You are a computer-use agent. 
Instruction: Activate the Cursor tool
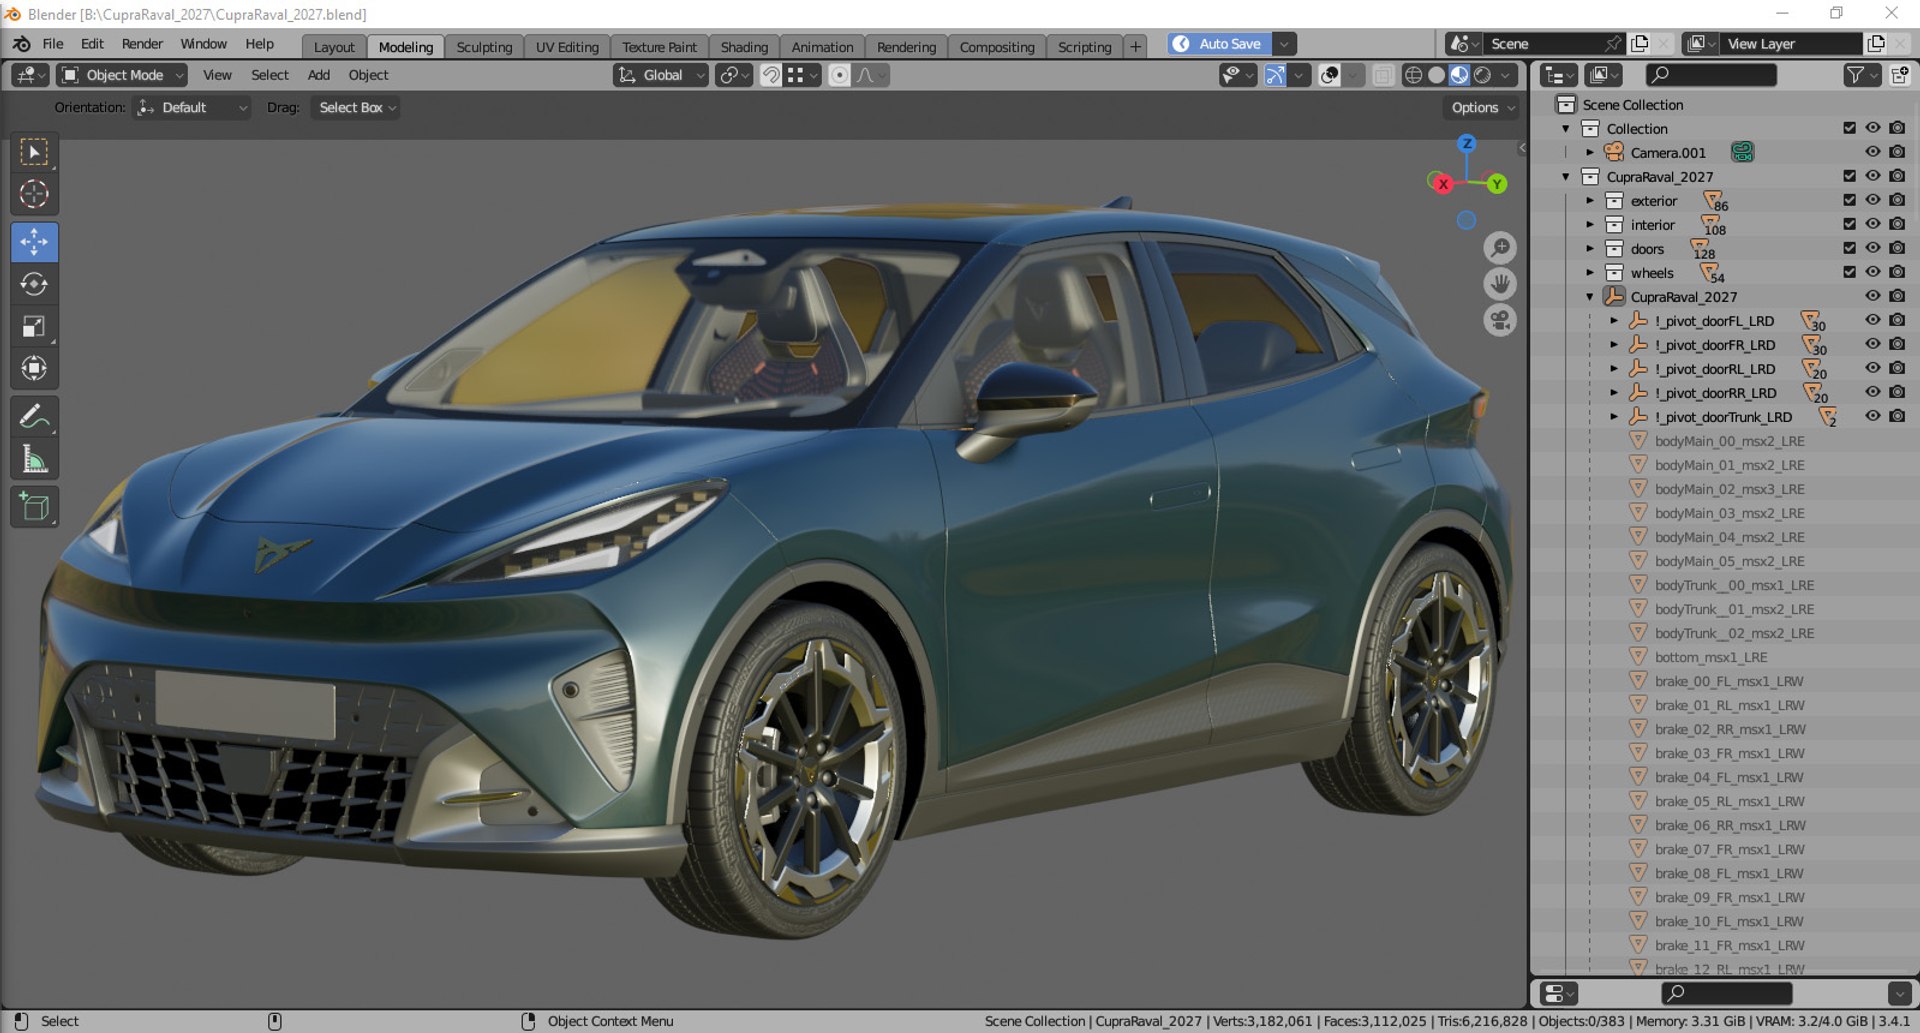click(34, 194)
